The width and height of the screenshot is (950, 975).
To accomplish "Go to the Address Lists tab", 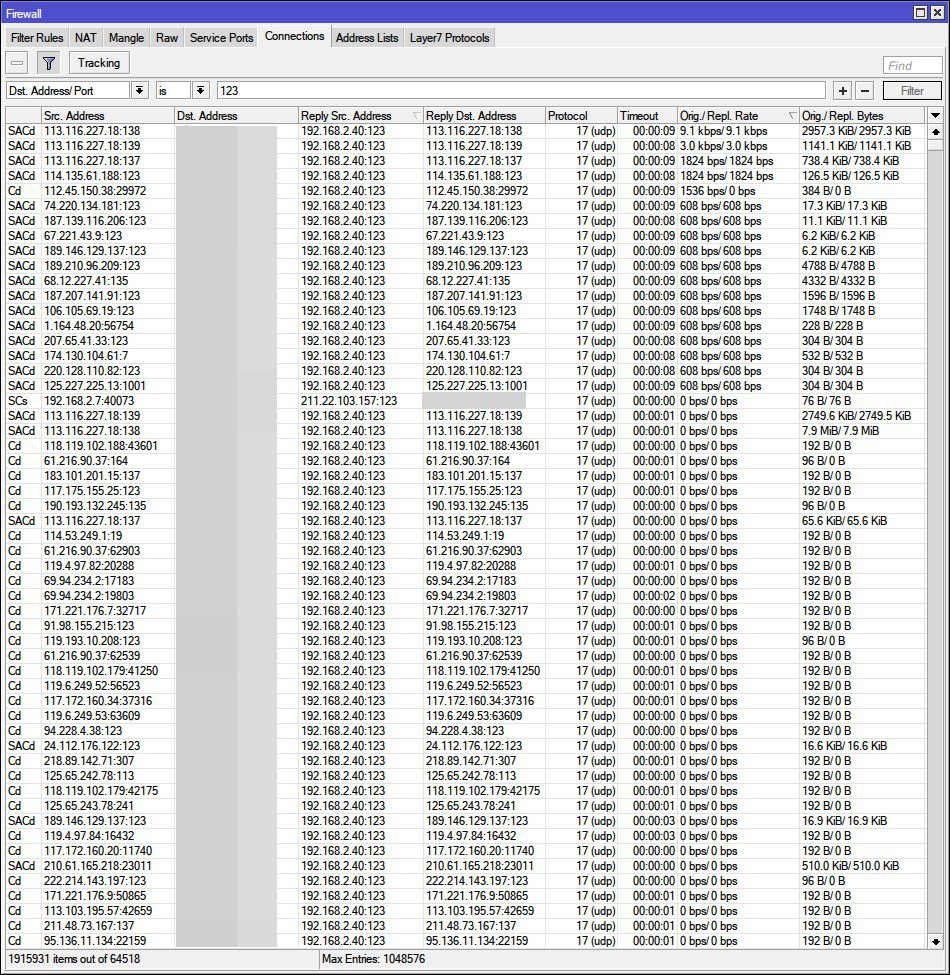I will pos(366,38).
